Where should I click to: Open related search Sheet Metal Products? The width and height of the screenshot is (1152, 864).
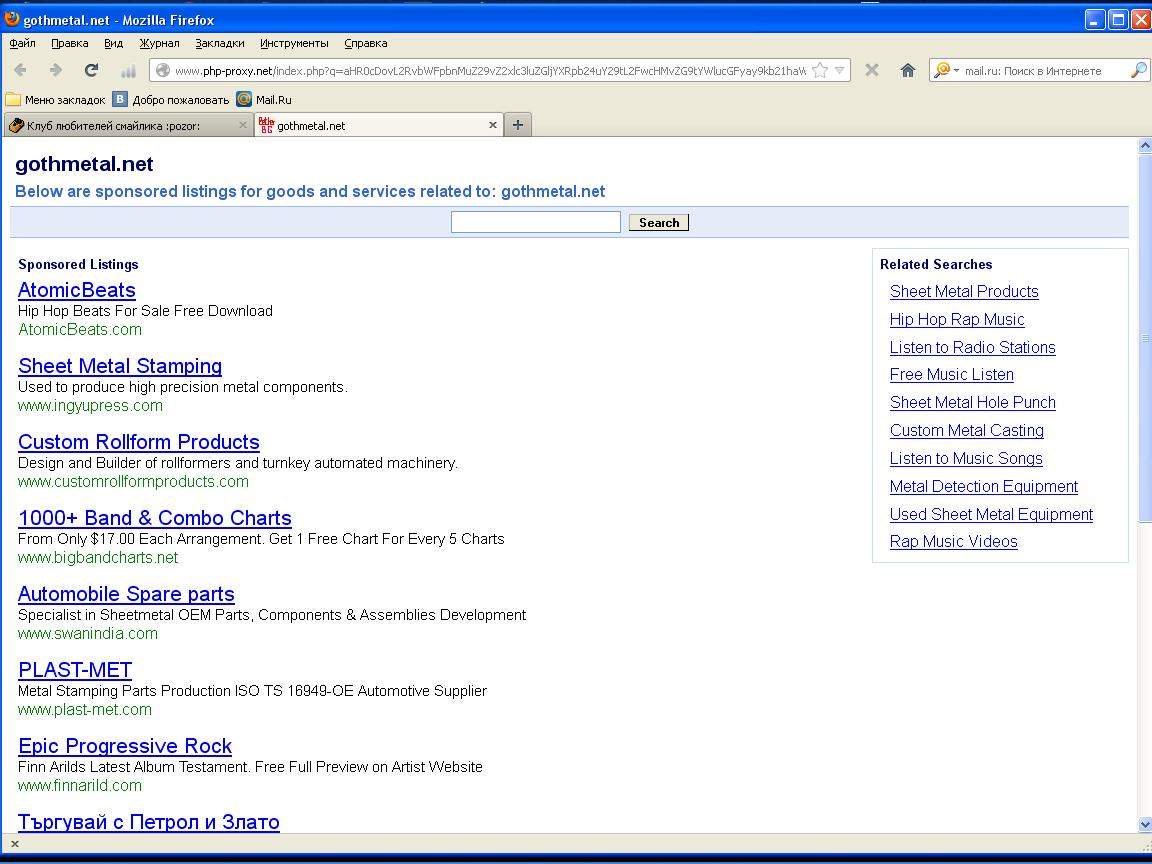click(964, 292)
